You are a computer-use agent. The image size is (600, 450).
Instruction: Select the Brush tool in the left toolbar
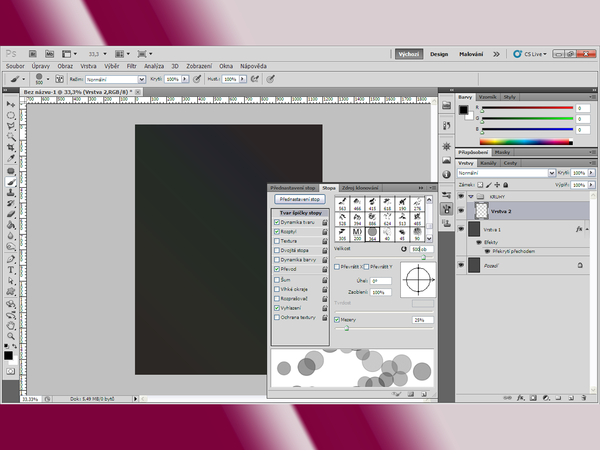(x=11, y=182)
